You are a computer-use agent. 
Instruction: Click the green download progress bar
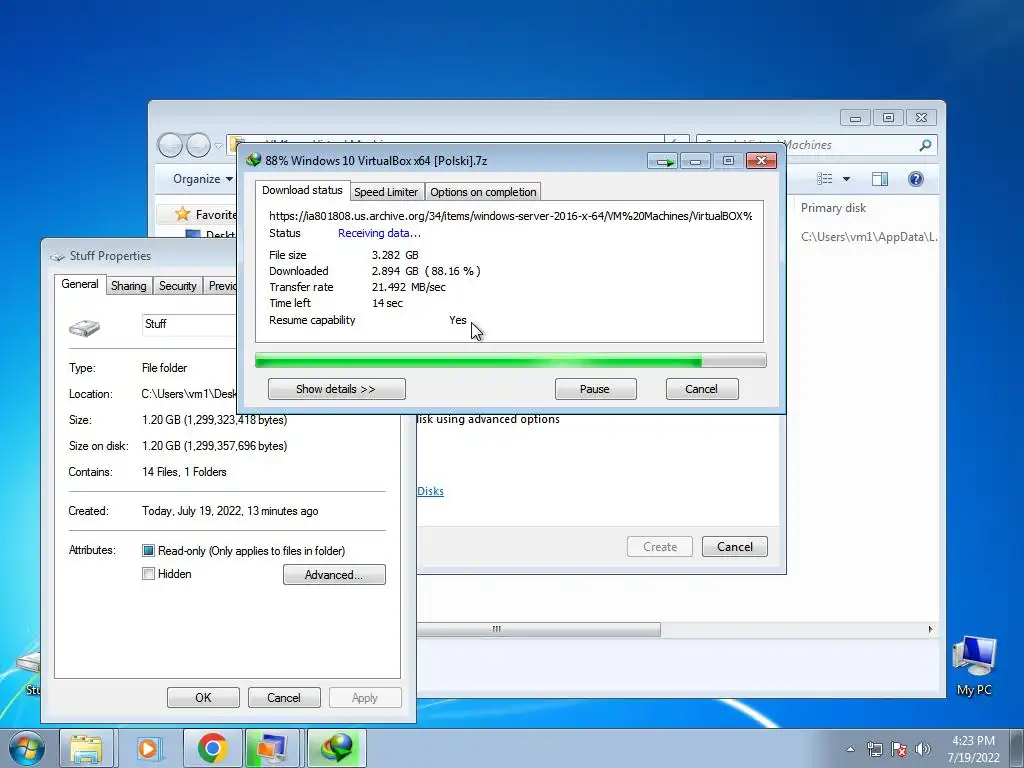pos(510,360)
